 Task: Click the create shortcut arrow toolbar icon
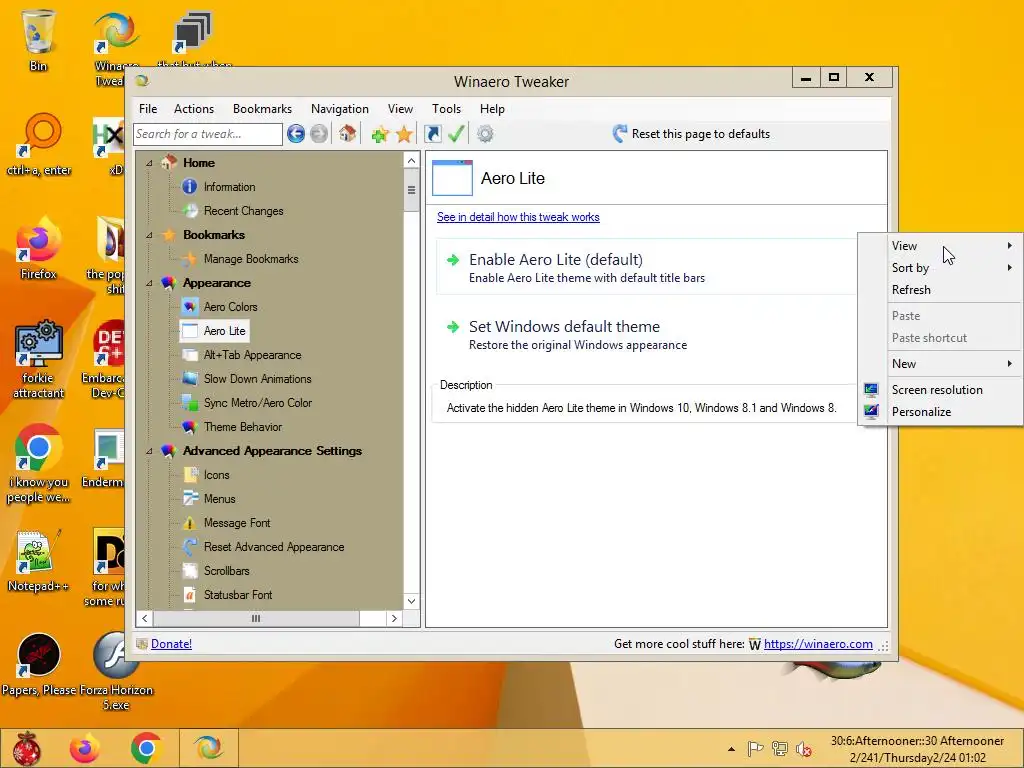click(432, 134)
